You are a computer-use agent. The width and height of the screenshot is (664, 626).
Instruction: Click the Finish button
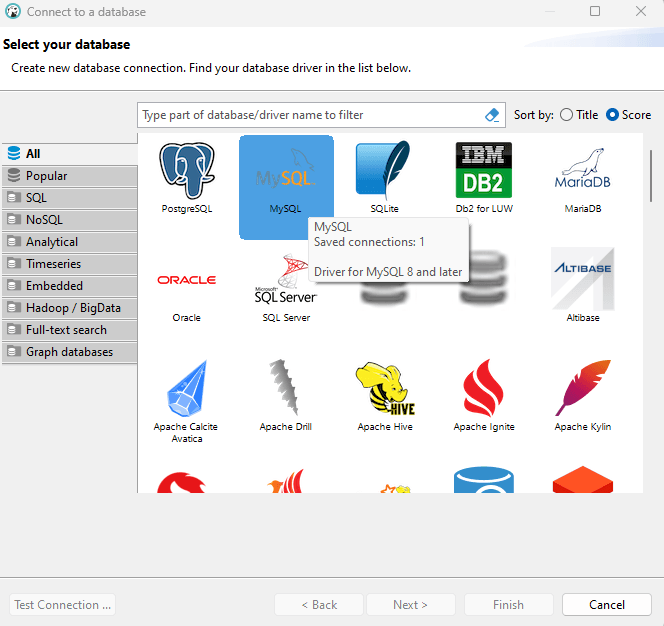509,604
